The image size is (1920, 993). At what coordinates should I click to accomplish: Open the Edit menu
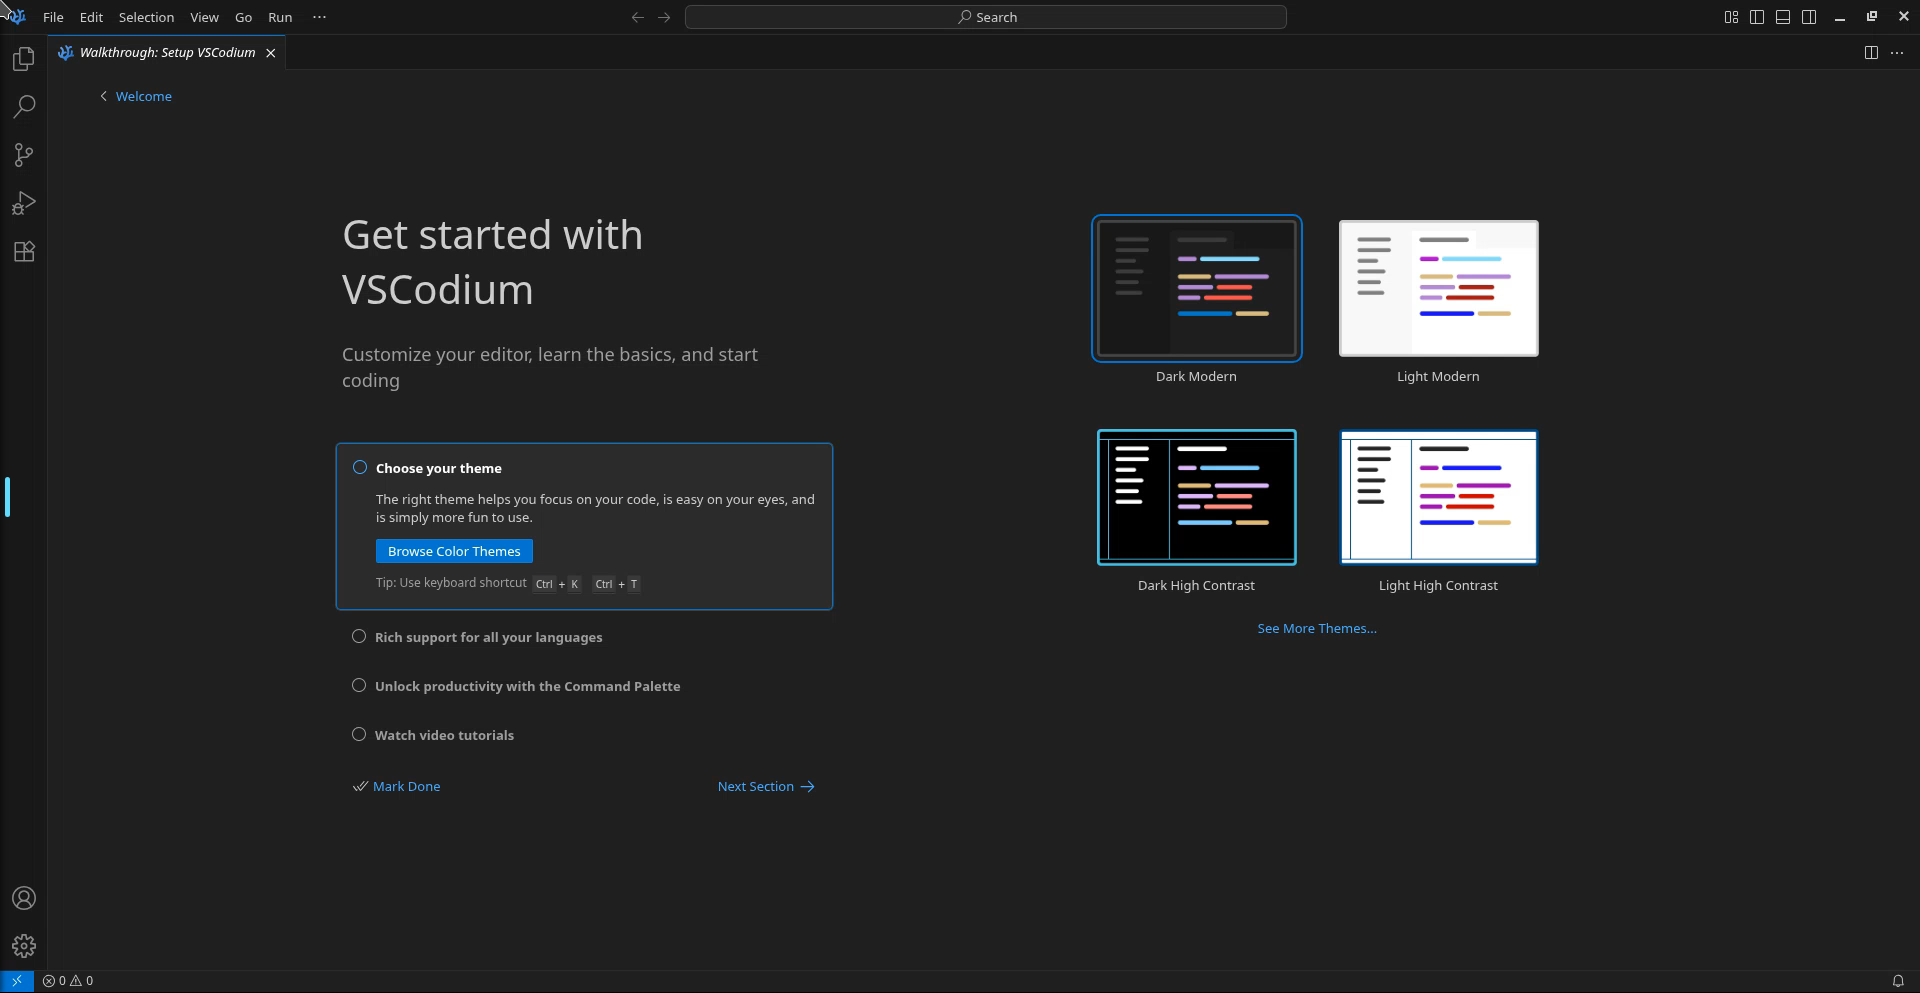tap(91, 17)
